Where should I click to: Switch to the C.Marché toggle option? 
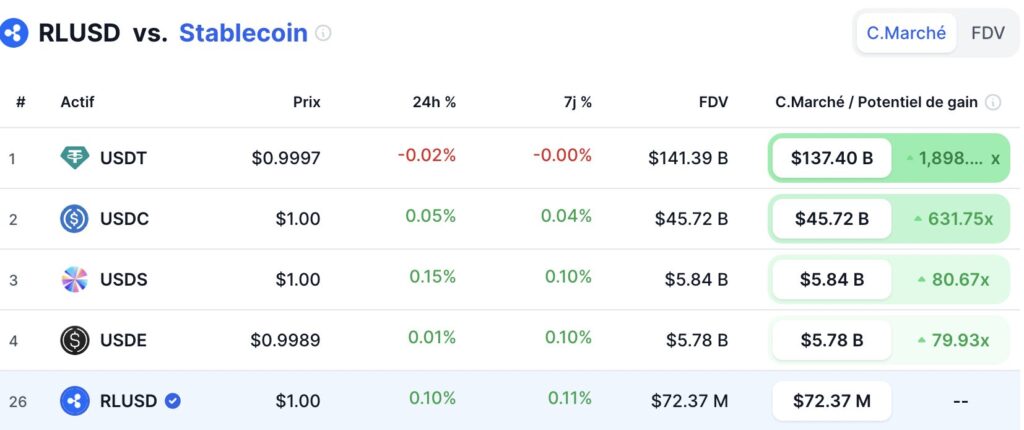tap(906, 33)
